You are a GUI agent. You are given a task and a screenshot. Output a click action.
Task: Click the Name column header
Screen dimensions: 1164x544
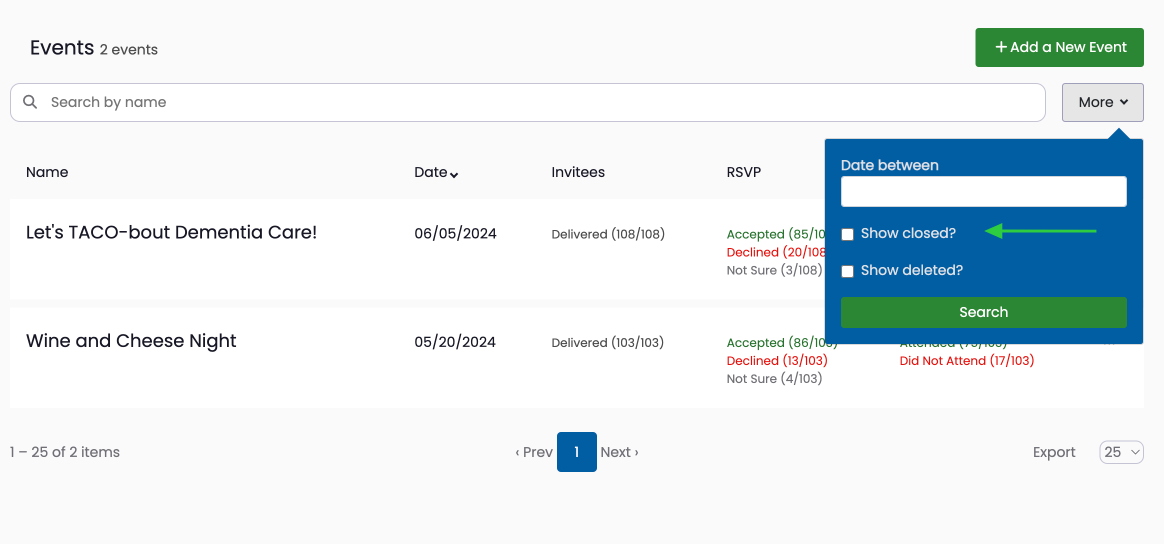pos(47,172)
